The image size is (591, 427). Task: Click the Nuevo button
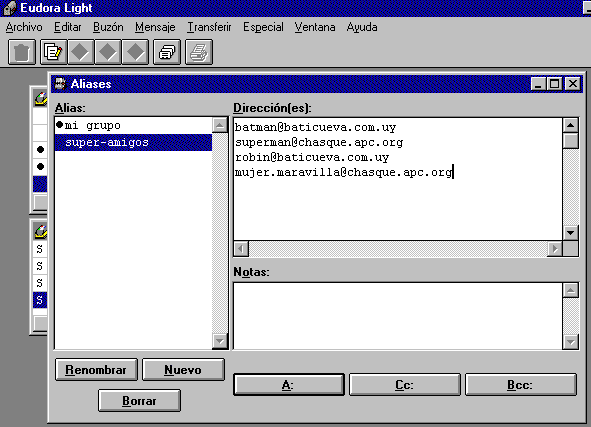click(183, 370)
